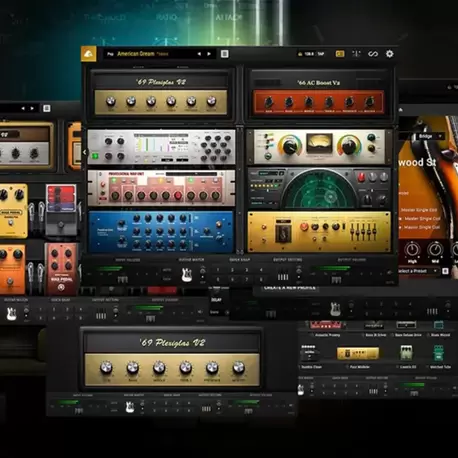Go to previous preset in main window
Image resolution: width=458 pixels, height=458 pixels.
point(199,54)
